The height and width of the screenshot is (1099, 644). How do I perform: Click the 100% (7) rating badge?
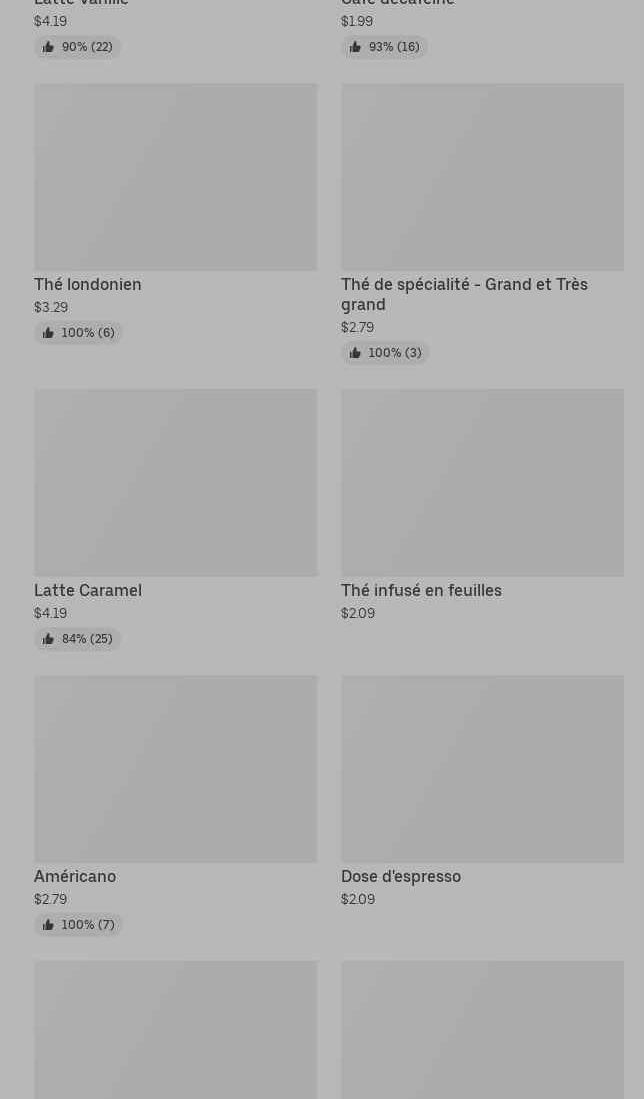pyautogui.click(x=78, y=925)
